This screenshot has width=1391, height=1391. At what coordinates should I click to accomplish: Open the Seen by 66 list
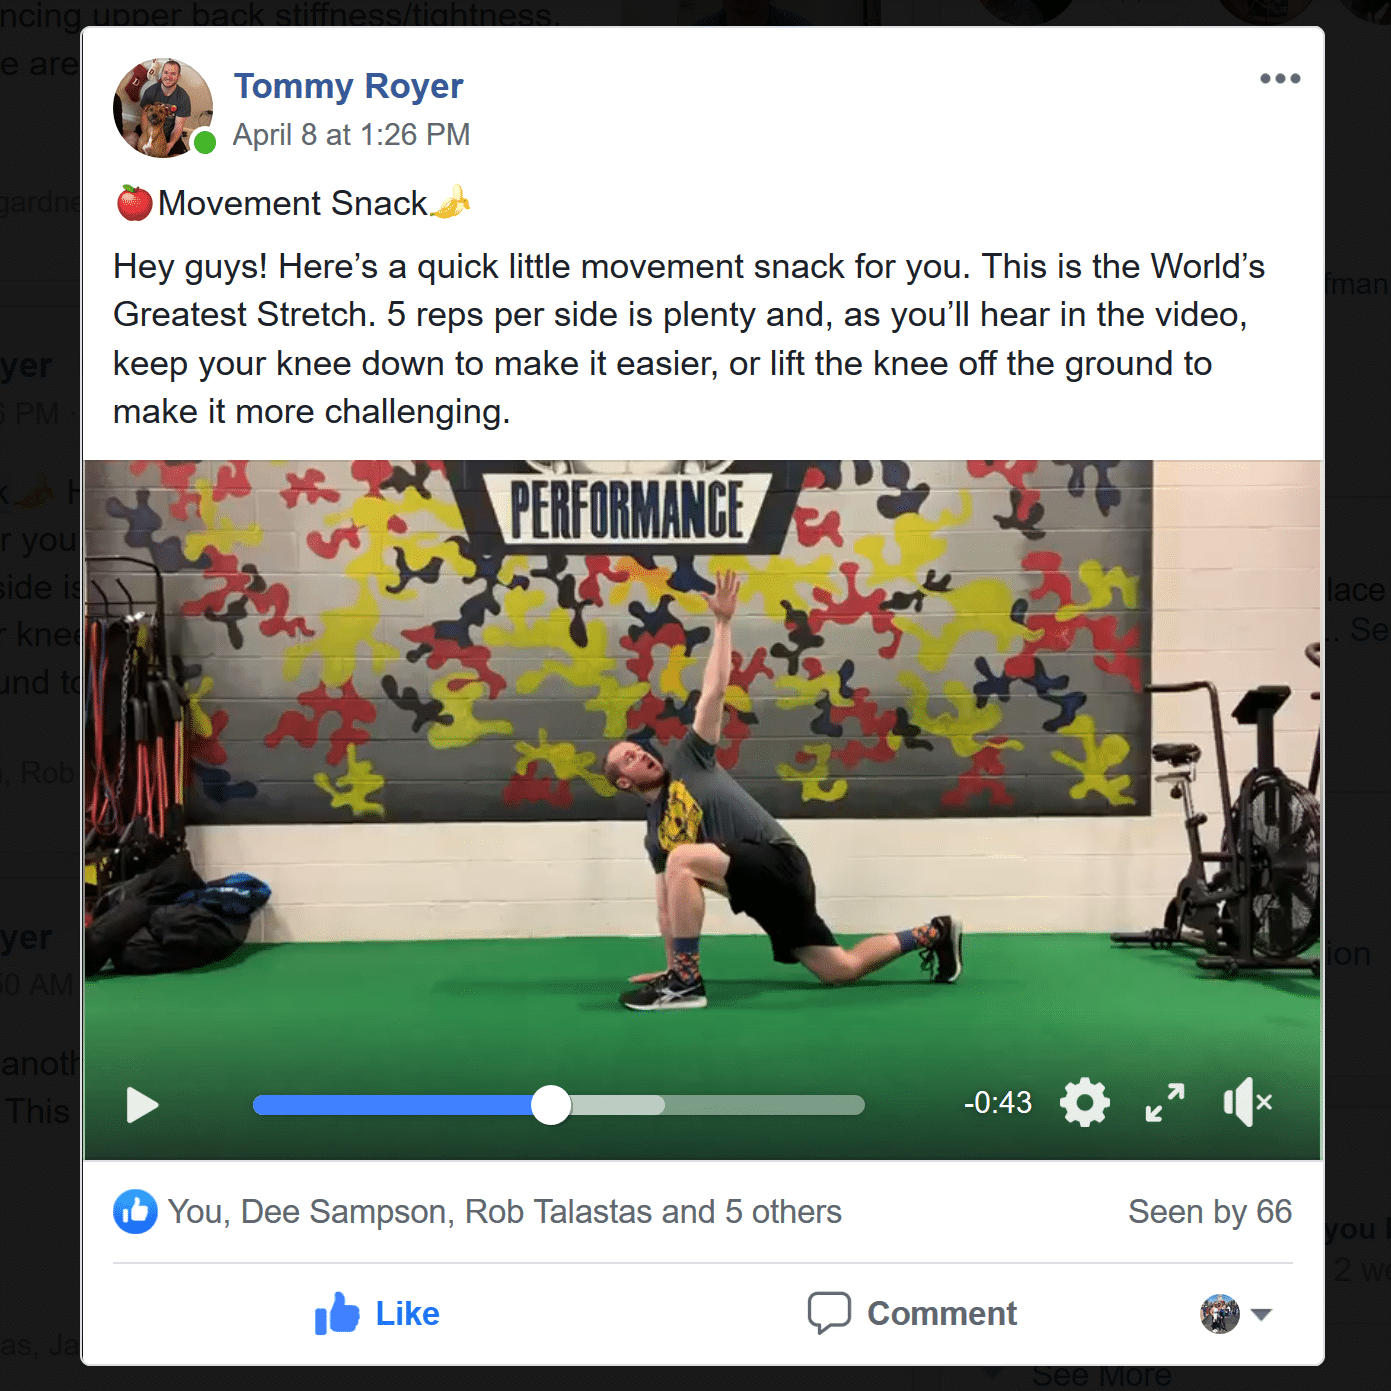pyautogui.click(x=1210, y=1212)
